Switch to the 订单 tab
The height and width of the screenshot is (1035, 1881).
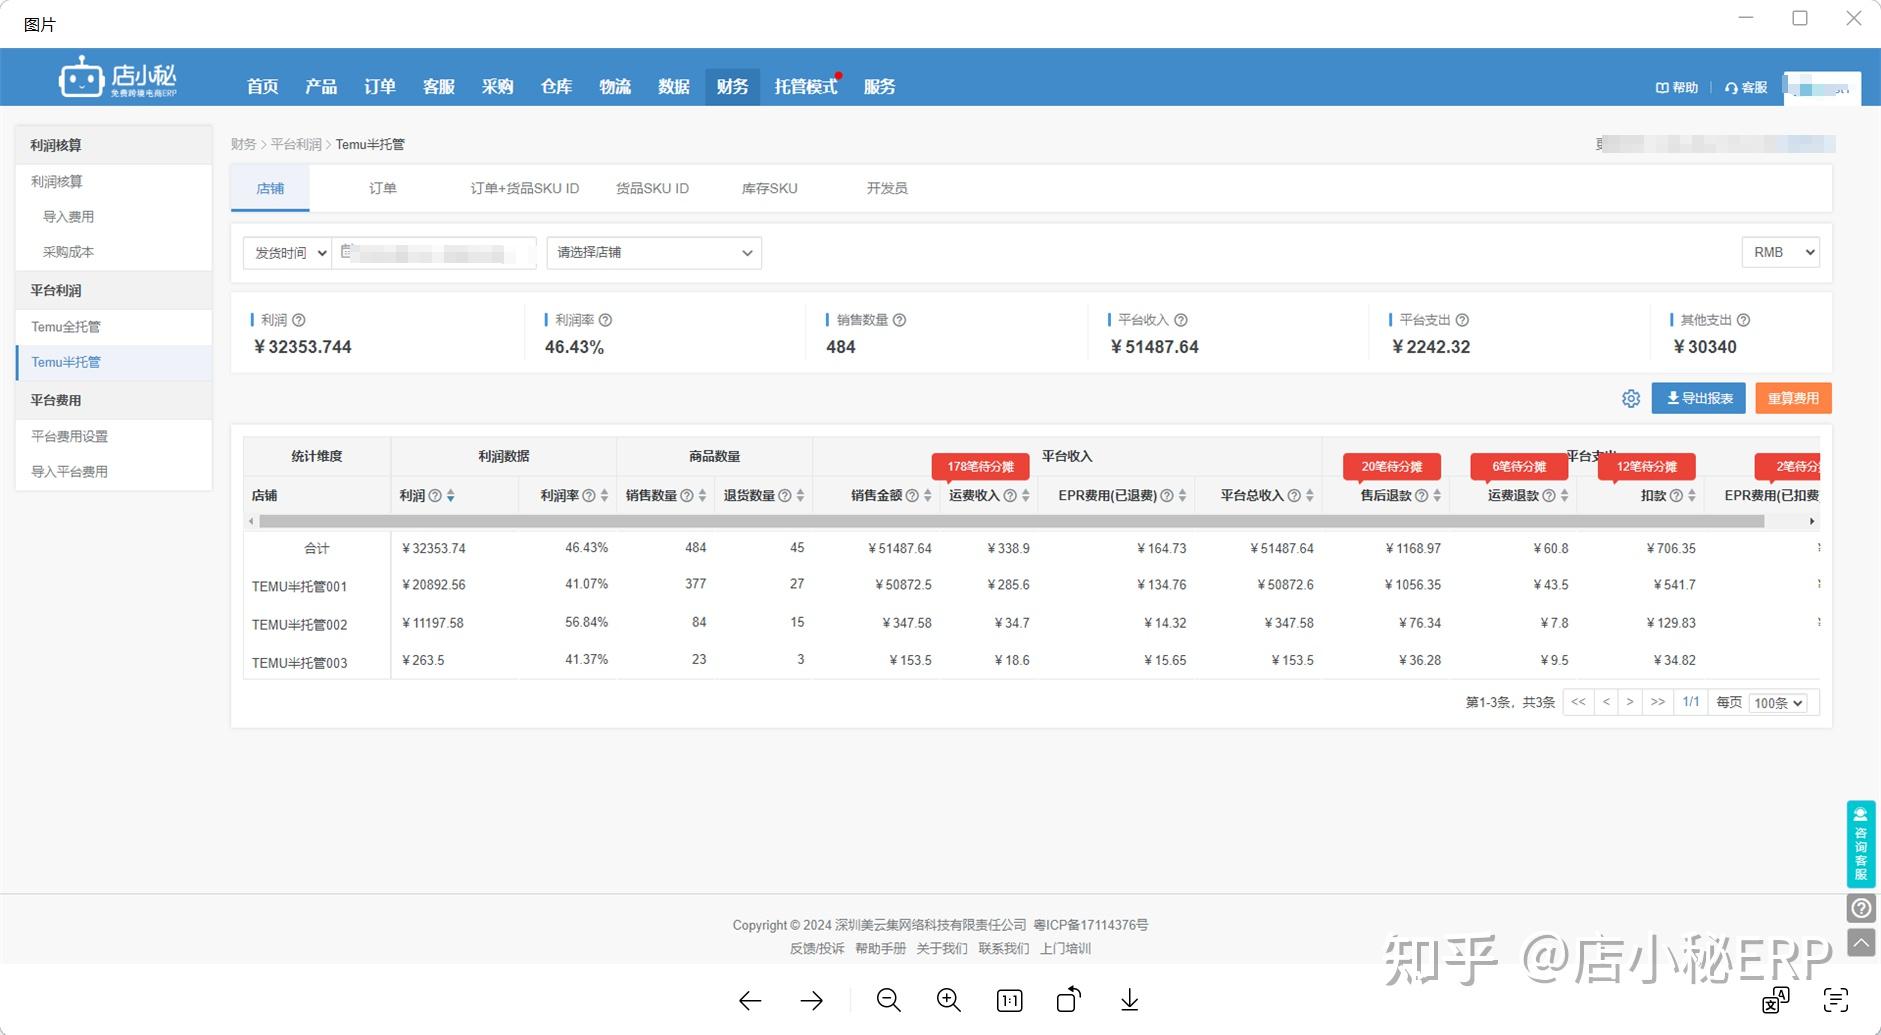[382, 187]
